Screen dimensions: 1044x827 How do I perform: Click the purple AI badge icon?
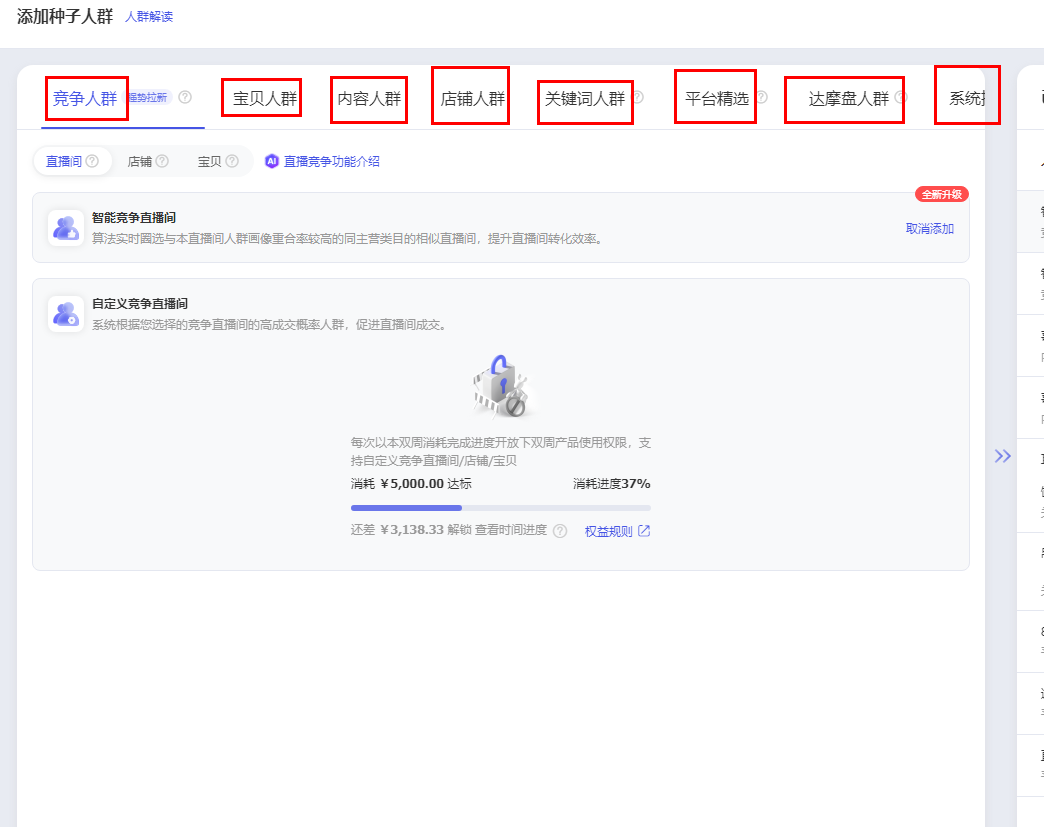click(272, 161)
